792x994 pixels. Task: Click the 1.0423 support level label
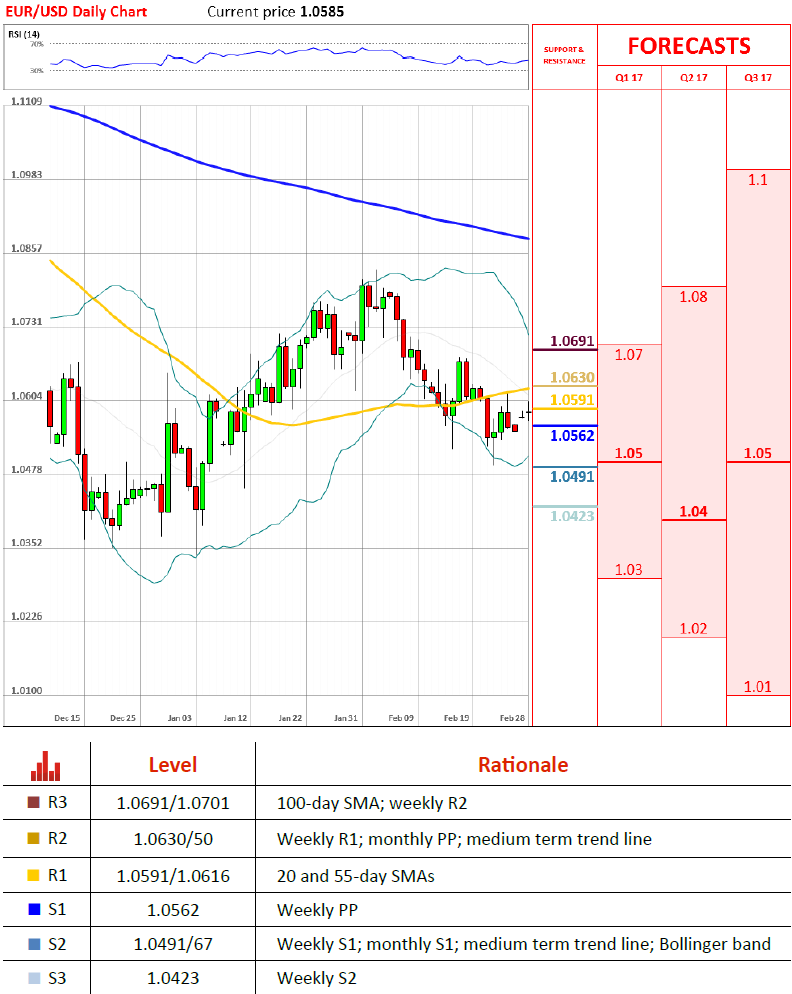click(572, 516)
